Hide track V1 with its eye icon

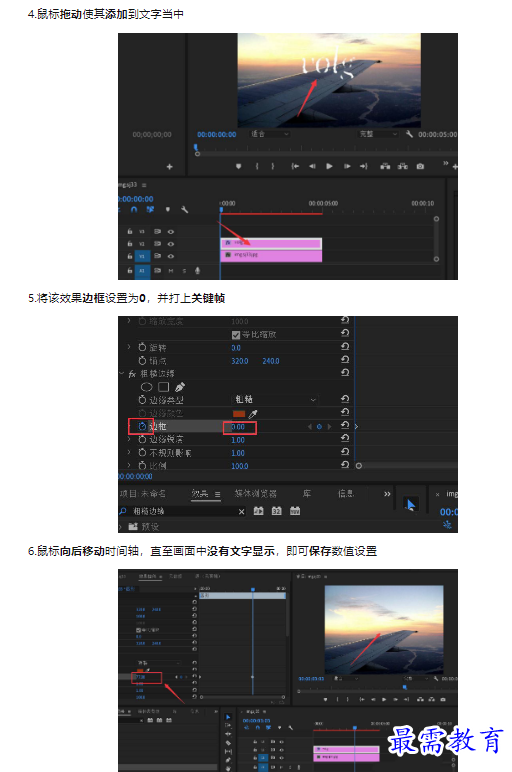pyautogui.click(x=171, y=256)
